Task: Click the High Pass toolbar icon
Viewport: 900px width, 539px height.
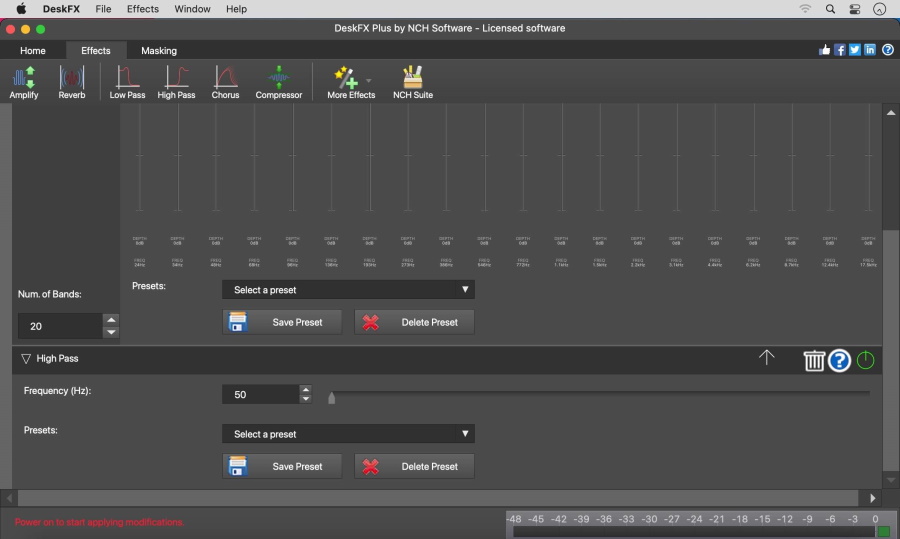Action: (176, 82)
